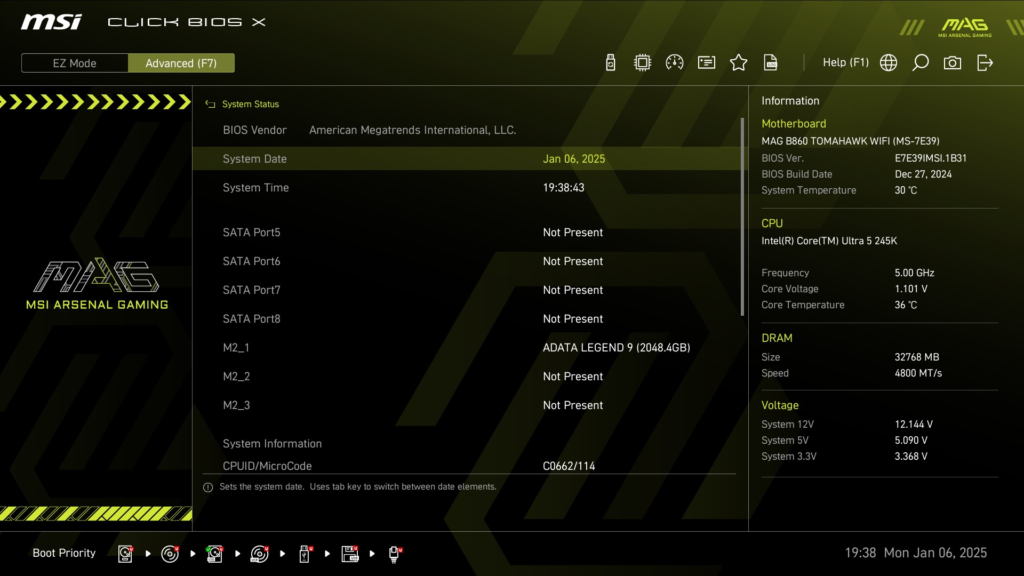Change language with the globe icon
The image size is (1024, 576).
tap(887, 62)
